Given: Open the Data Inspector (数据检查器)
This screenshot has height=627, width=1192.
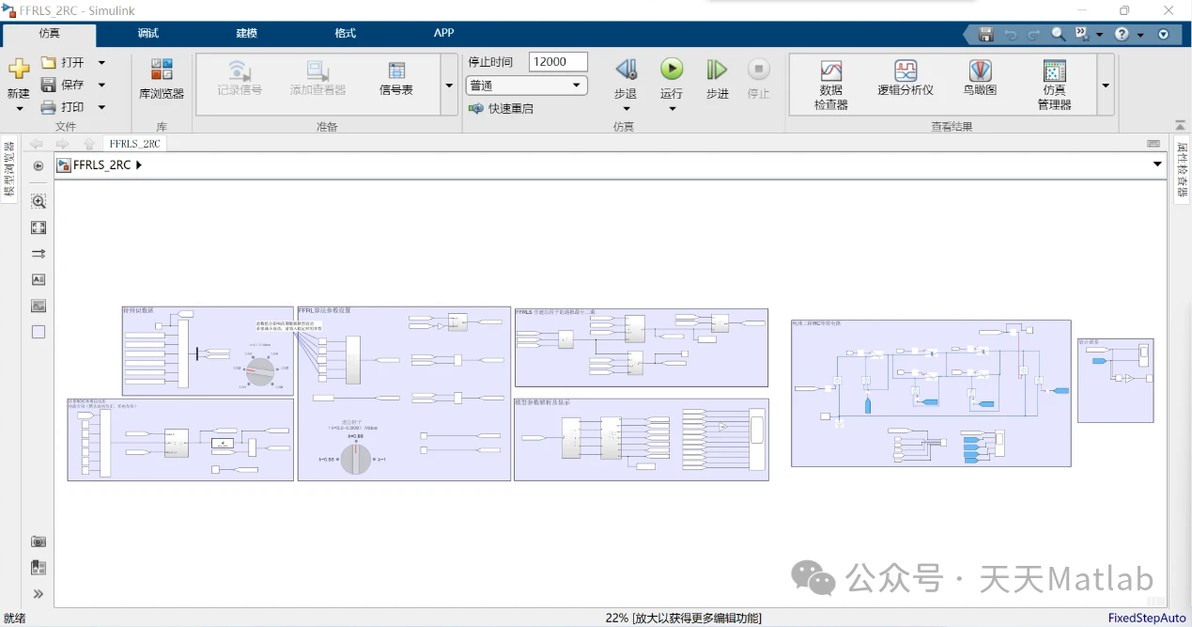Looking at the screenshot, I should (831, 84).
